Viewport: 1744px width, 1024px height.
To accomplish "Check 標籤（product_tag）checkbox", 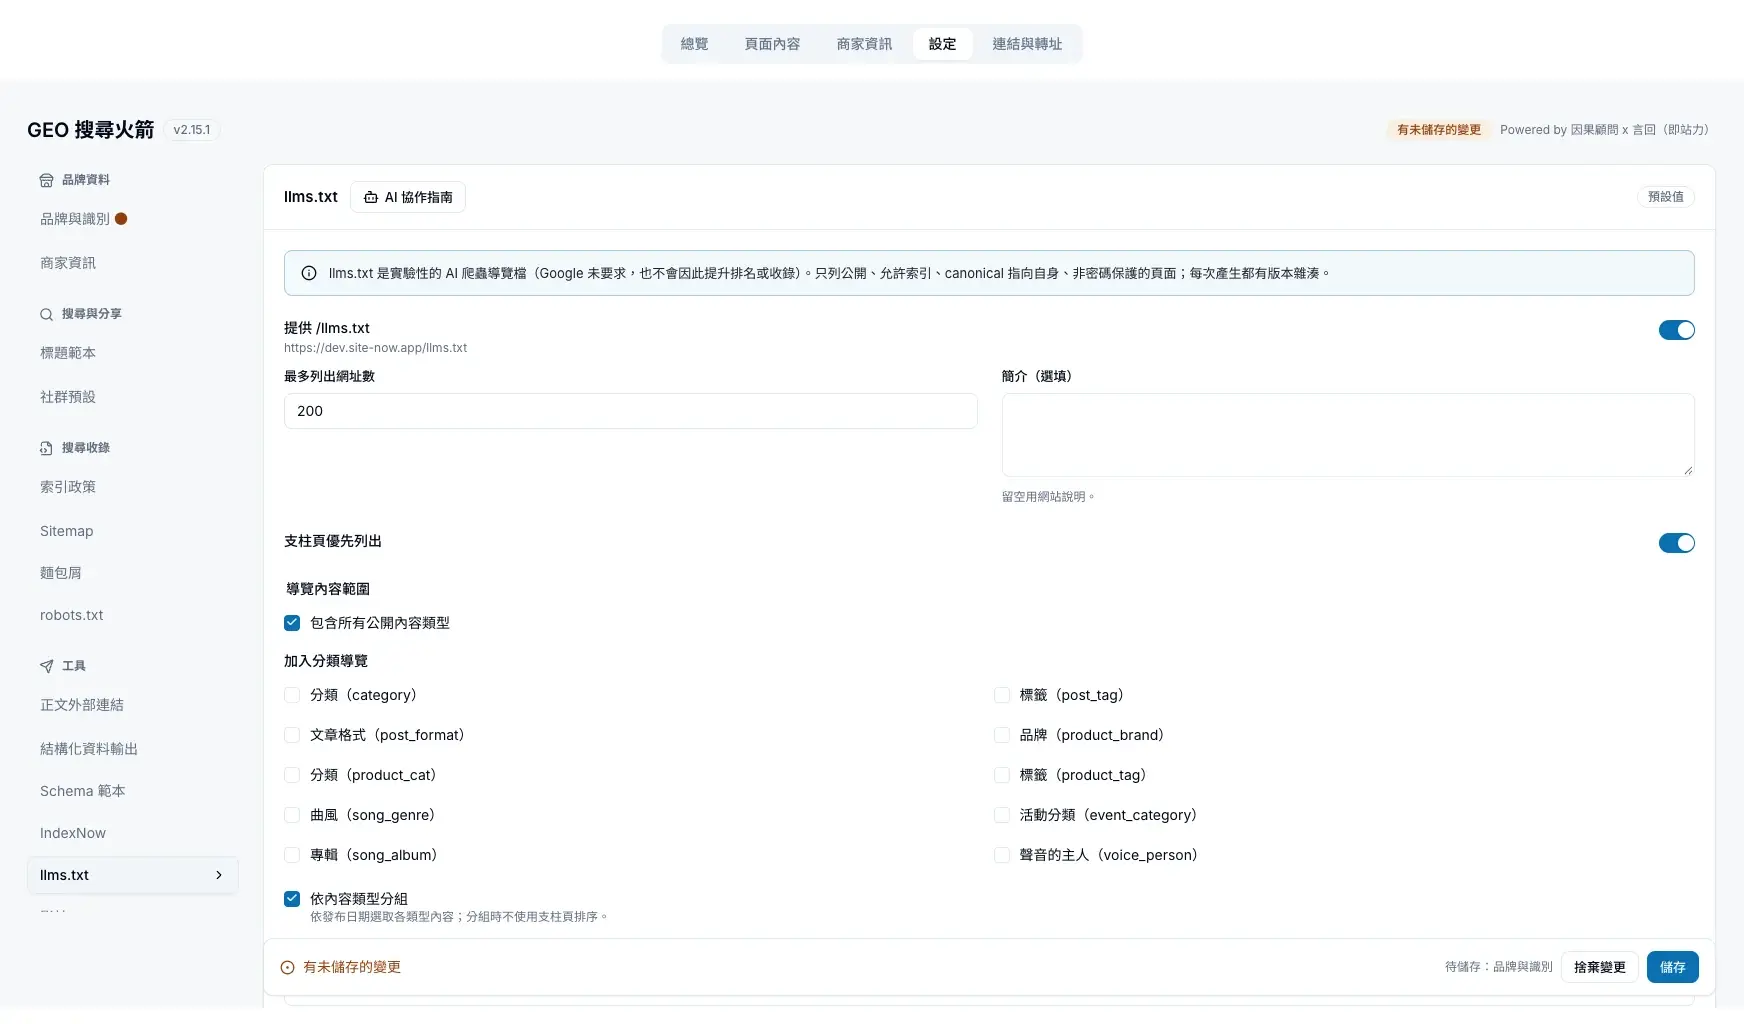I will [x=1002, y=775].
